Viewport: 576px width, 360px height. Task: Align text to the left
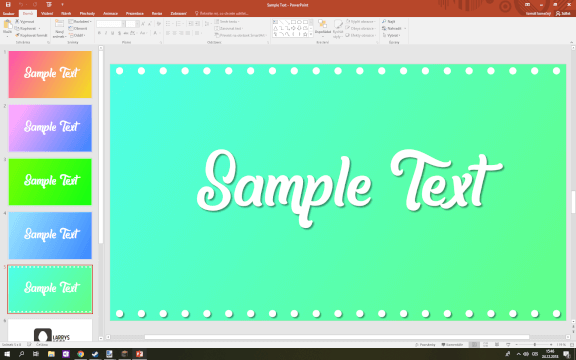pyautogui.click(x=168, y=33)
